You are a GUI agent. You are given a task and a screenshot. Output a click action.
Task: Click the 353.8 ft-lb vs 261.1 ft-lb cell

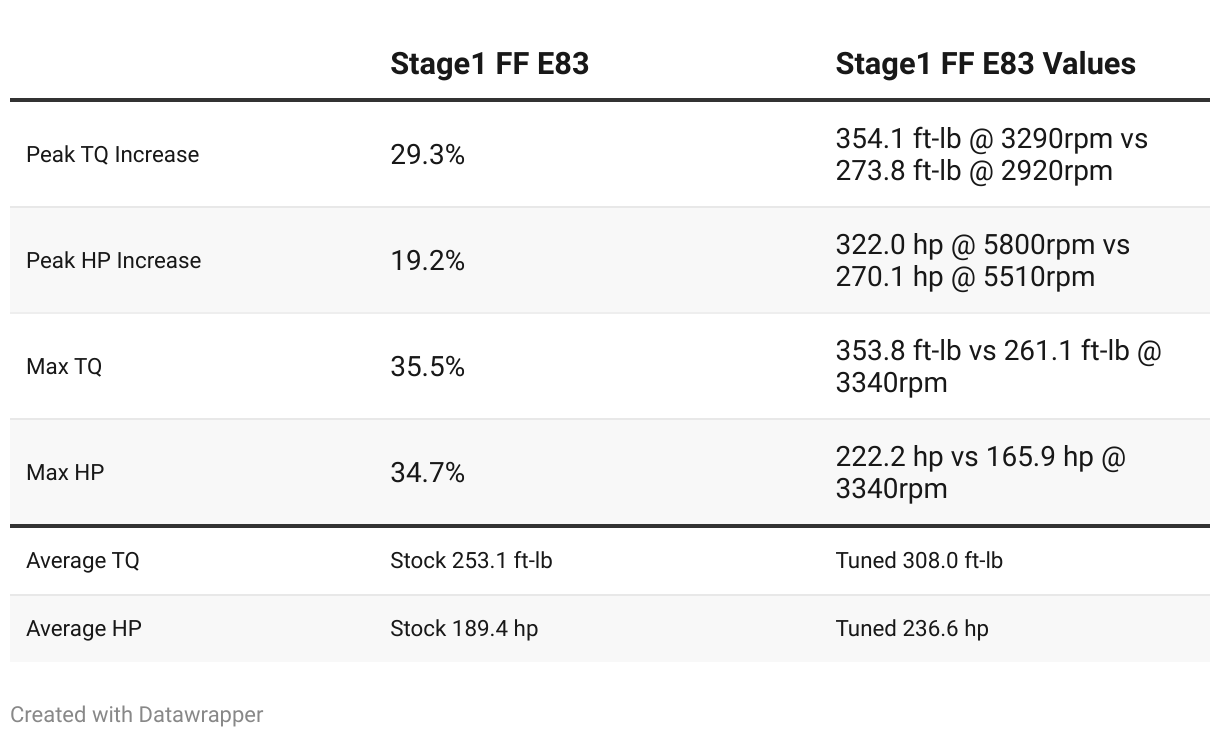point(997,367)
